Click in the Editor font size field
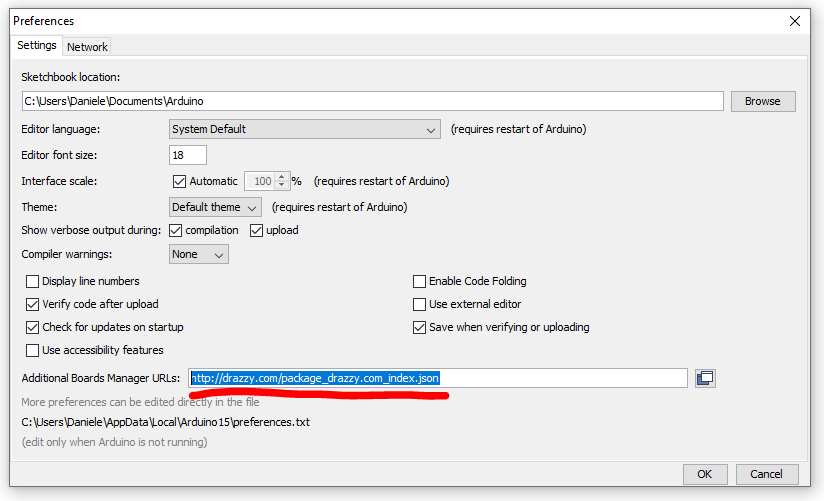The height and width of the screenshot is (501, 824). 187,155
